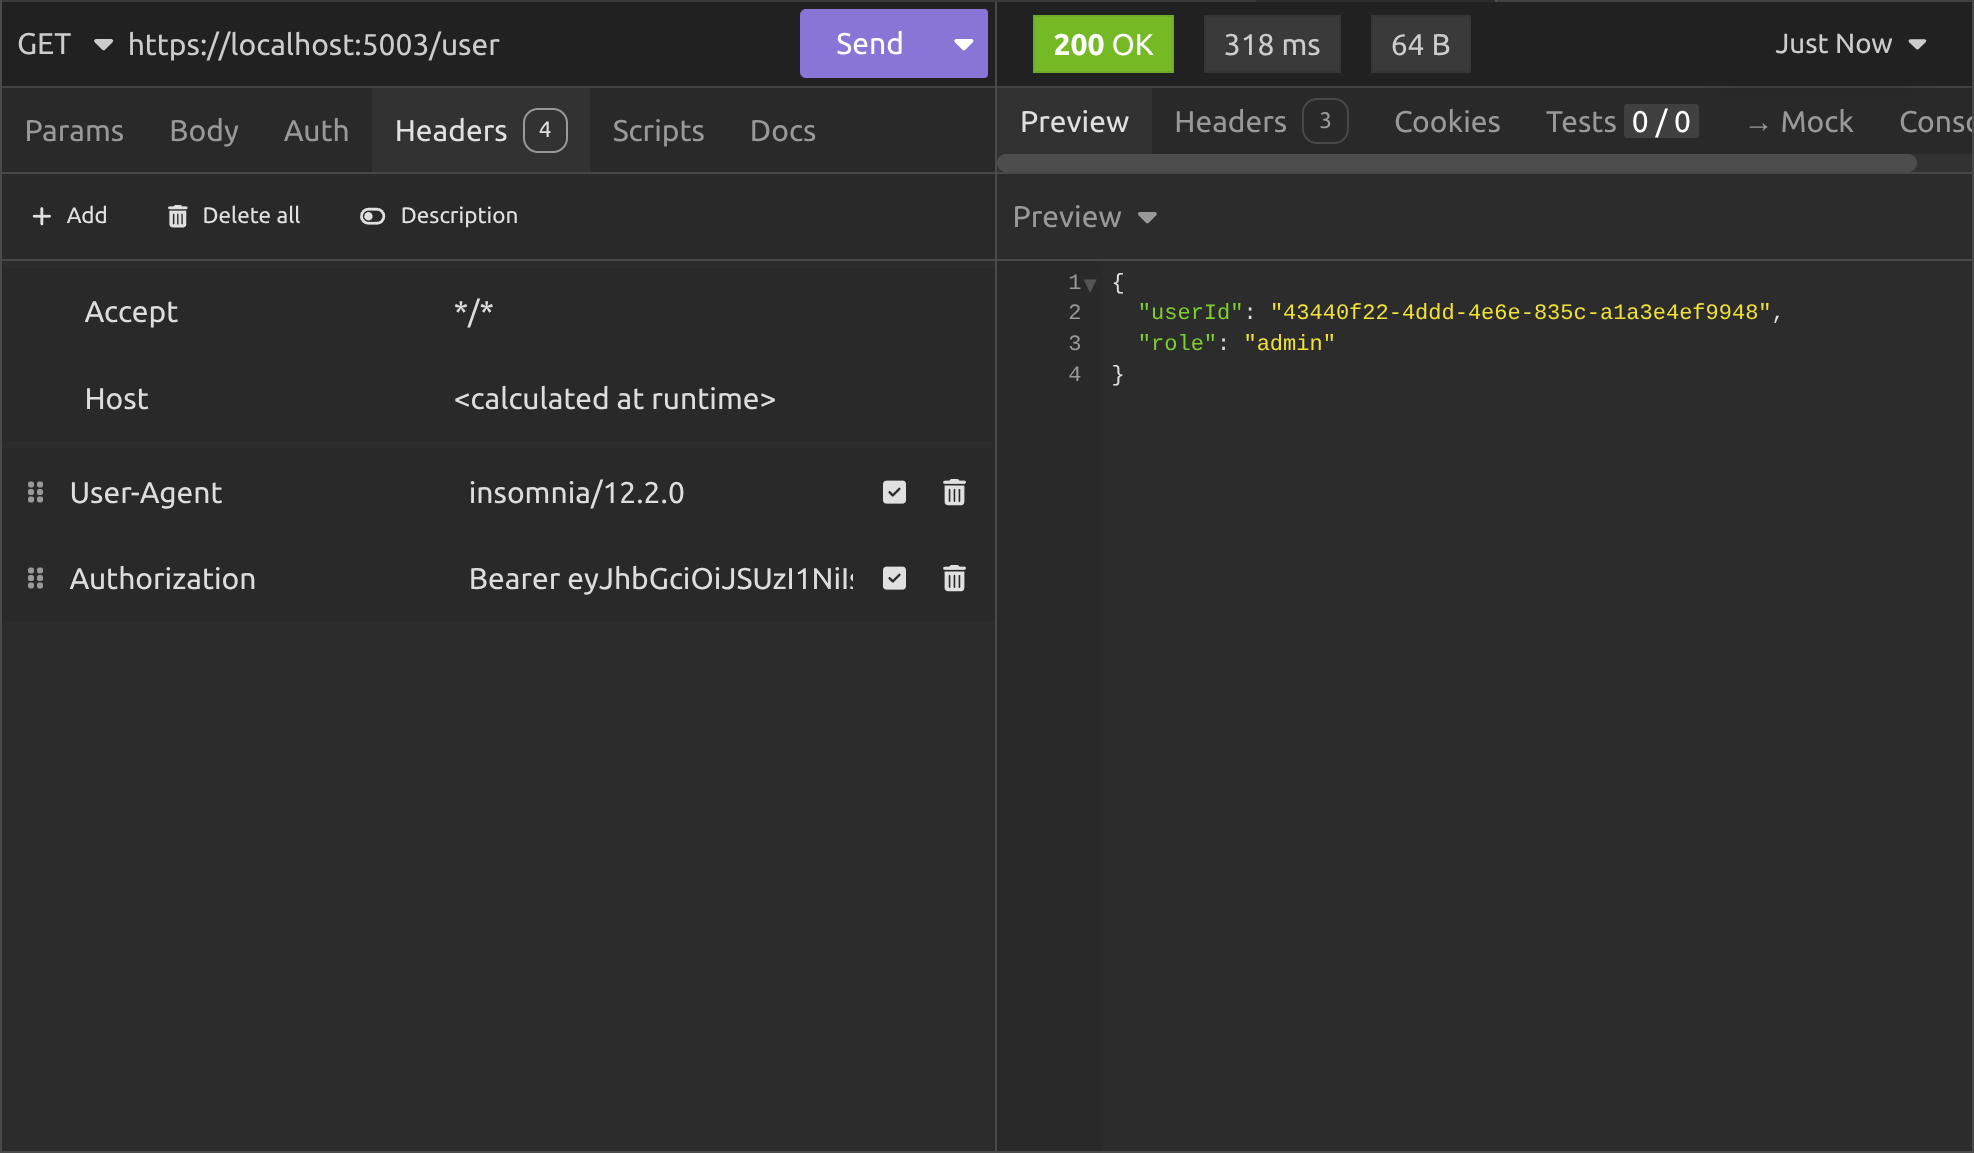Switch to the request Body tab
The height and width of the screenshot is (1153, 1974).
[204, 131]
